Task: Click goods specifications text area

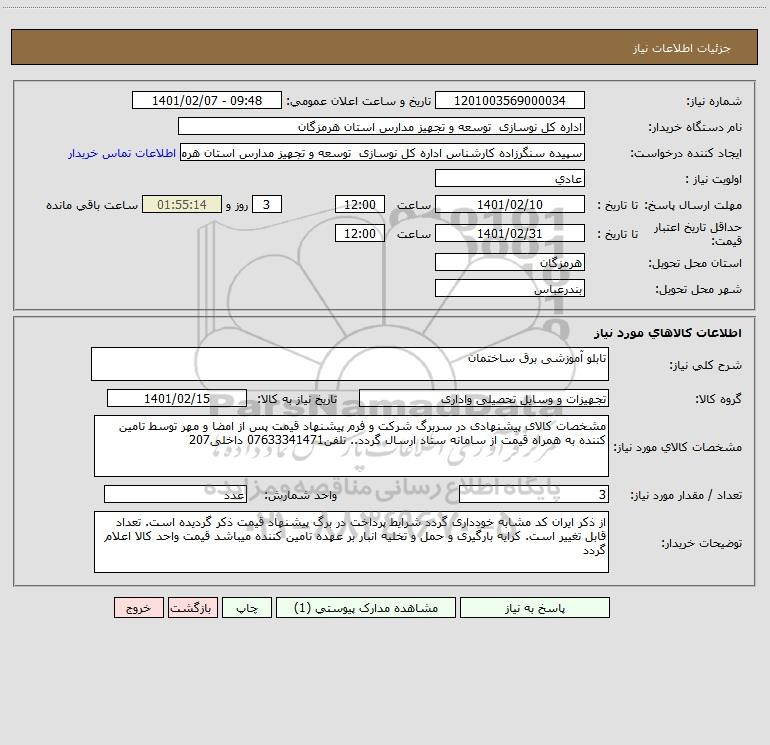Action: [351, 446]
